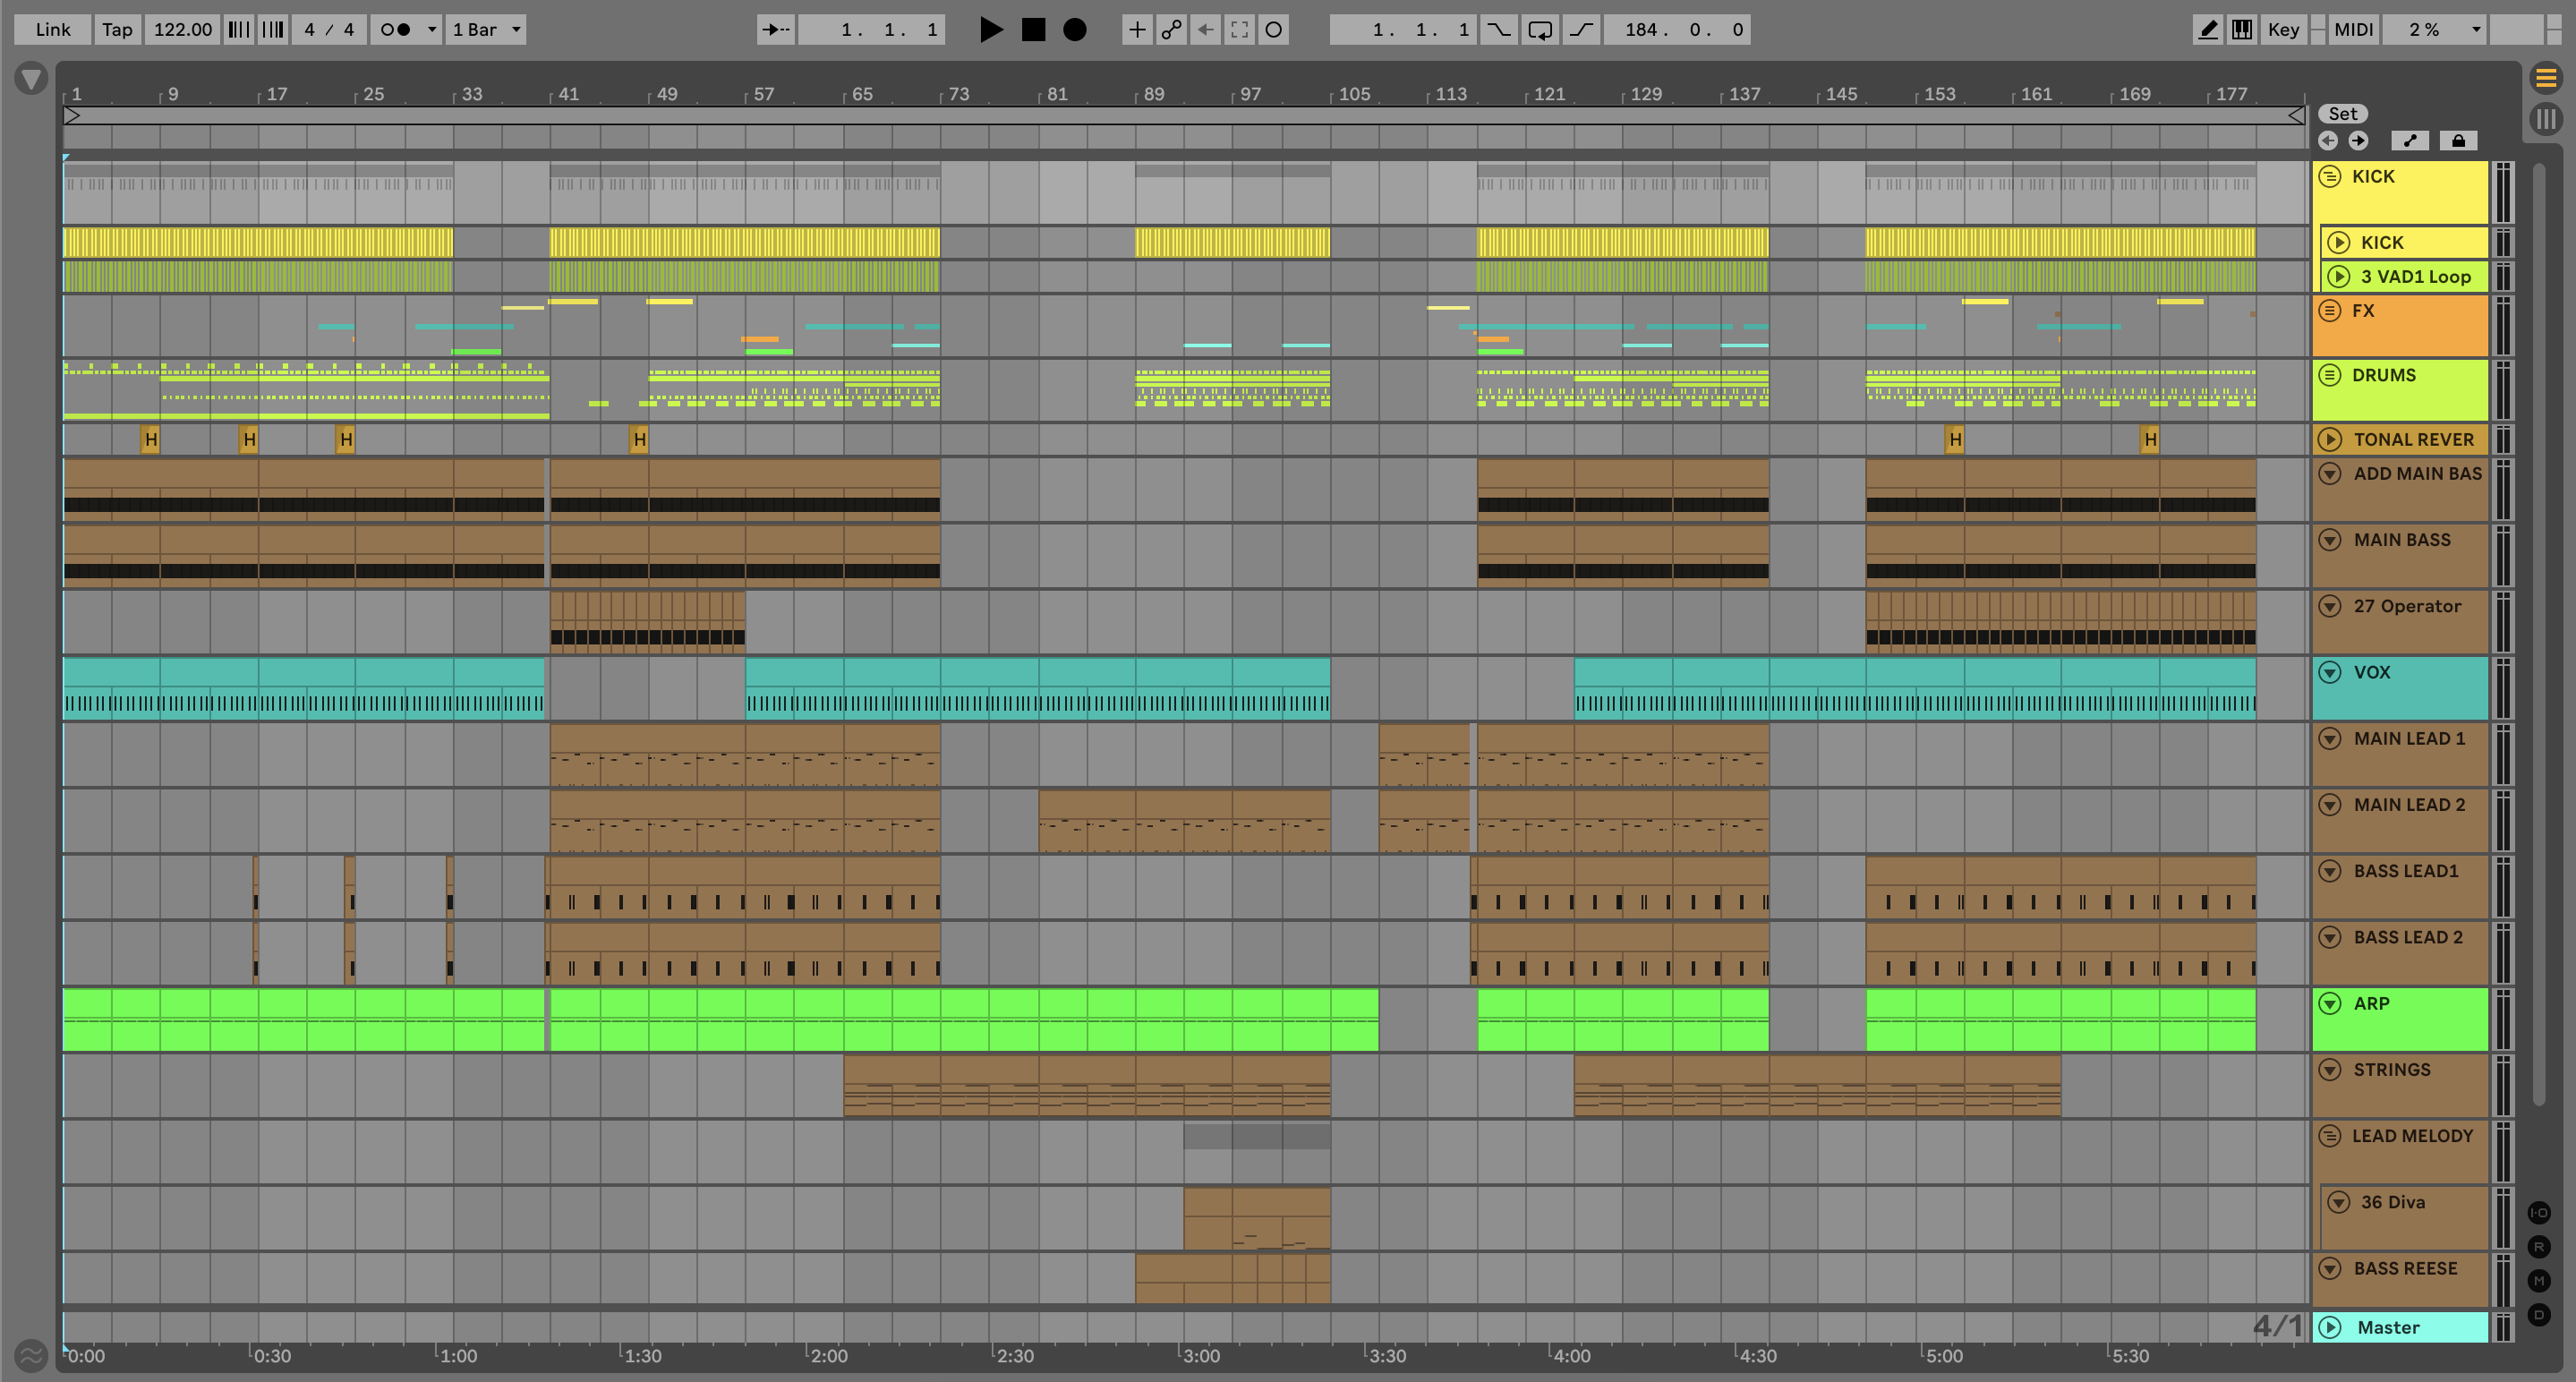Click the 122.00 tempo field

[182, 29]
